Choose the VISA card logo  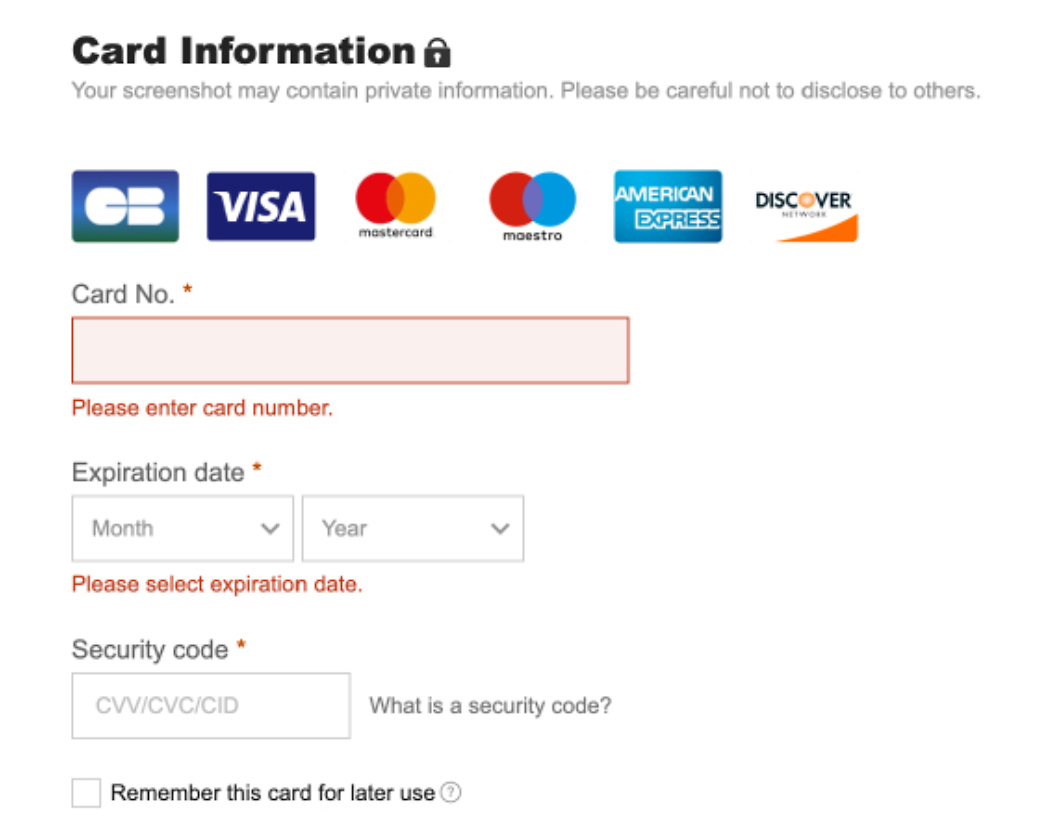coord(261,207)
